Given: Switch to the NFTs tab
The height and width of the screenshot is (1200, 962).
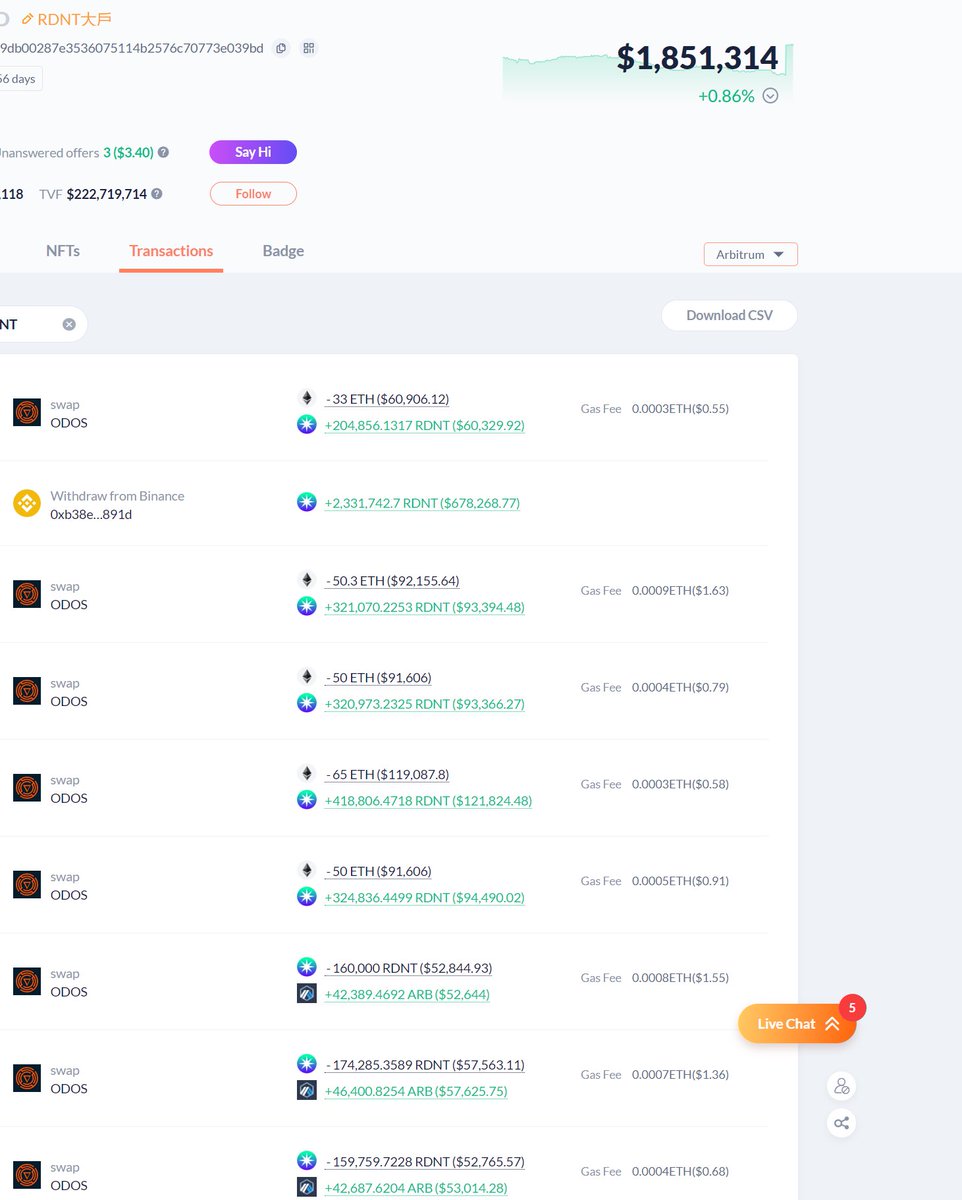Looking at the screenshot, I should pos(63,251).
